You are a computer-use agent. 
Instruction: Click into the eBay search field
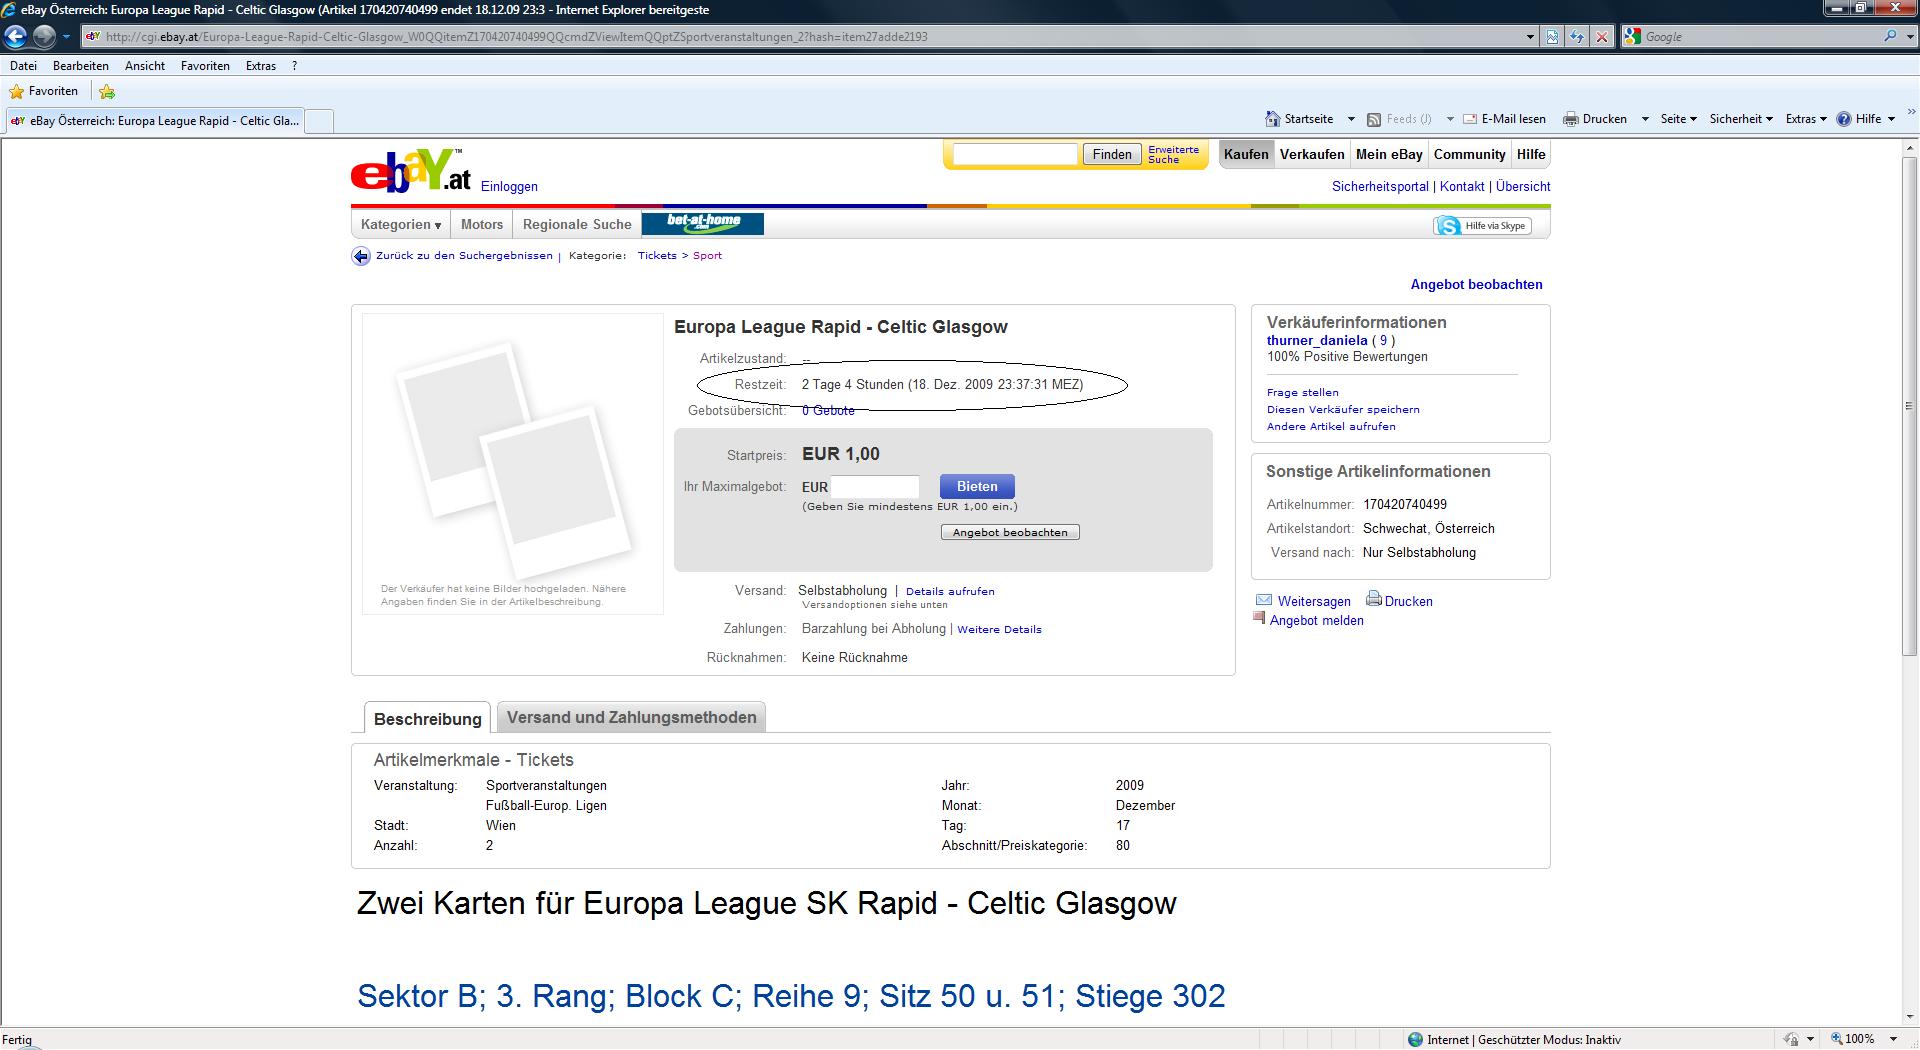pos(1014,154)
